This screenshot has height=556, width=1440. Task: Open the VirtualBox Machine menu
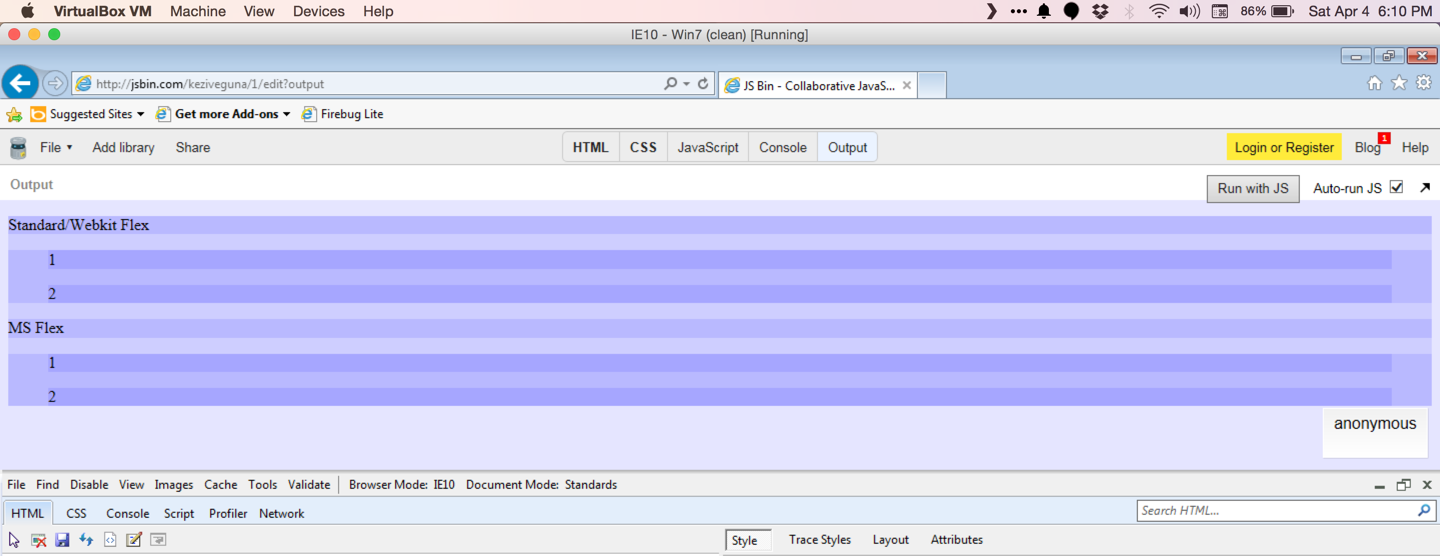[198, 11]
